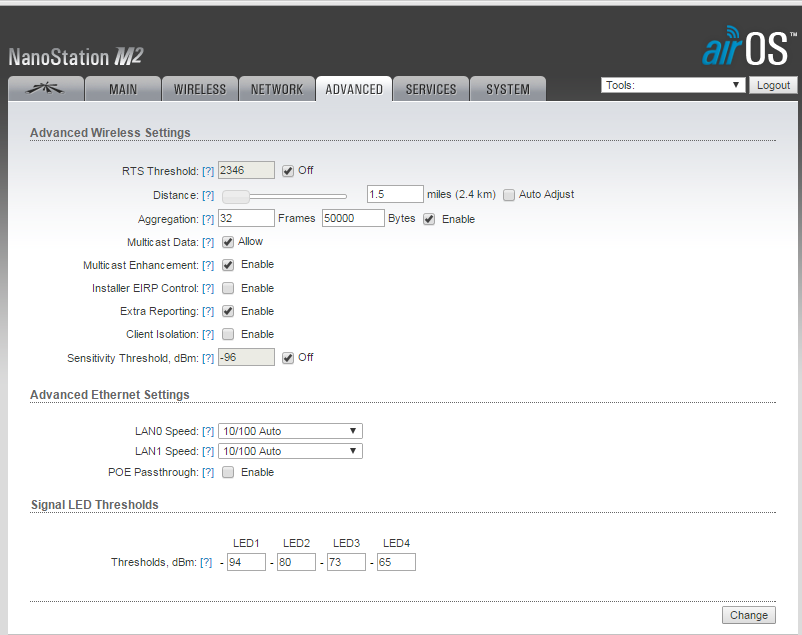Open POE Passthrough help link
802x635 pixels.
208,473
